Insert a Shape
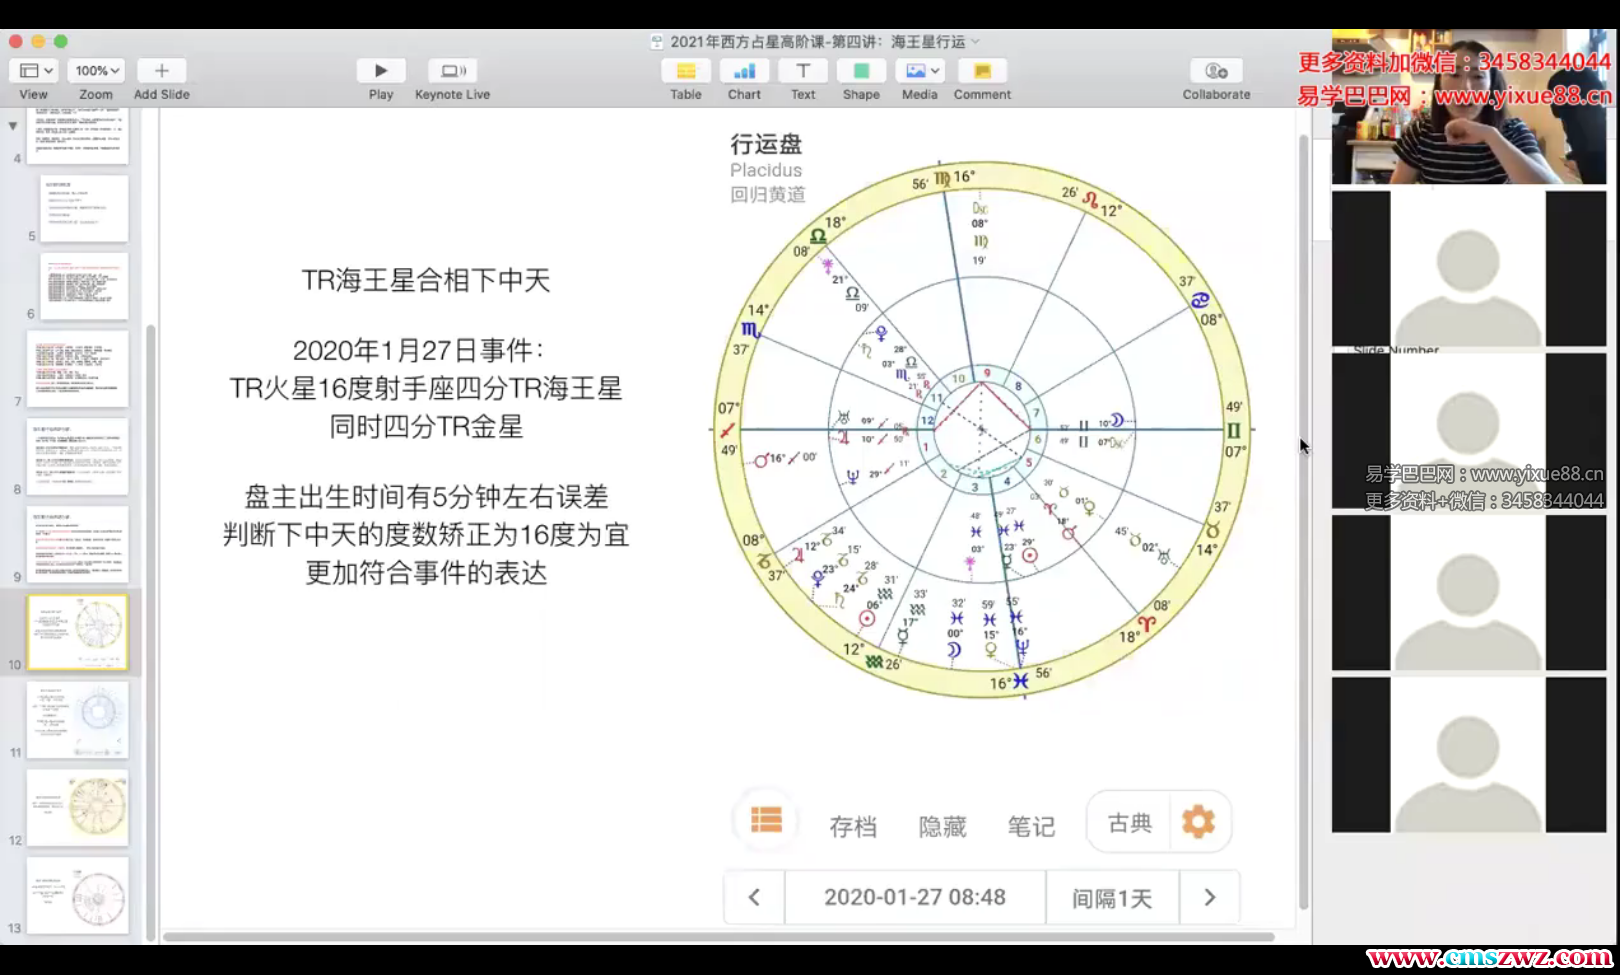Viewport: 1620px width, 975px height. [861, 71]
